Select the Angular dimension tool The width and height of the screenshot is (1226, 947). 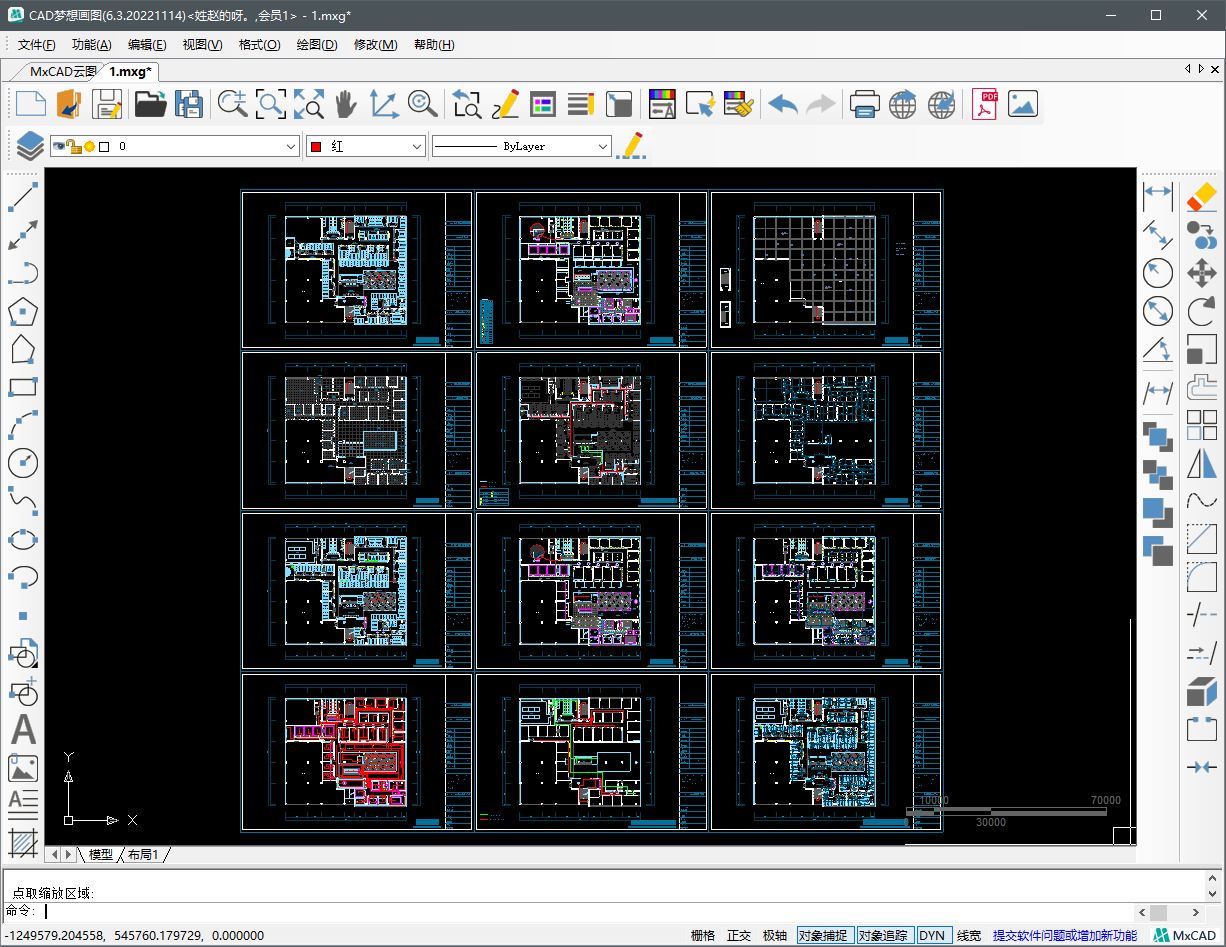(x=1158, y=349)
